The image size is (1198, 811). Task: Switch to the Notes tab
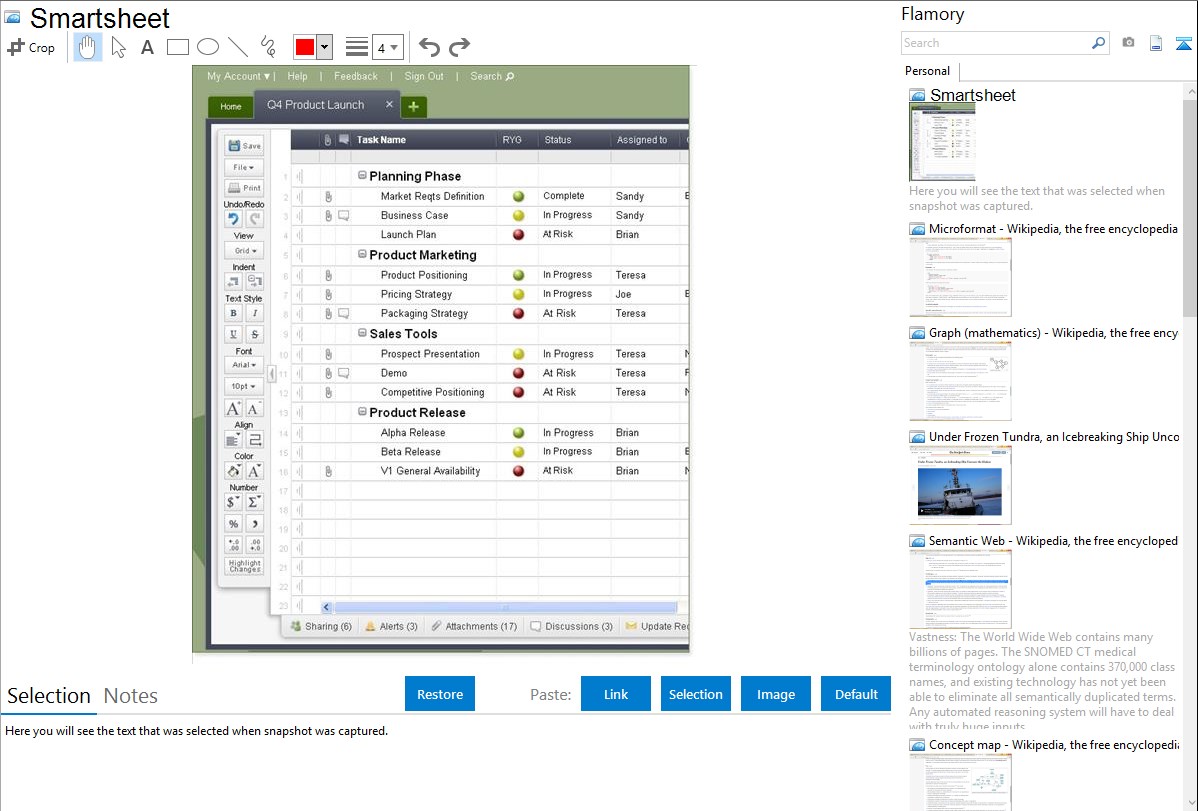pos(131,696)
